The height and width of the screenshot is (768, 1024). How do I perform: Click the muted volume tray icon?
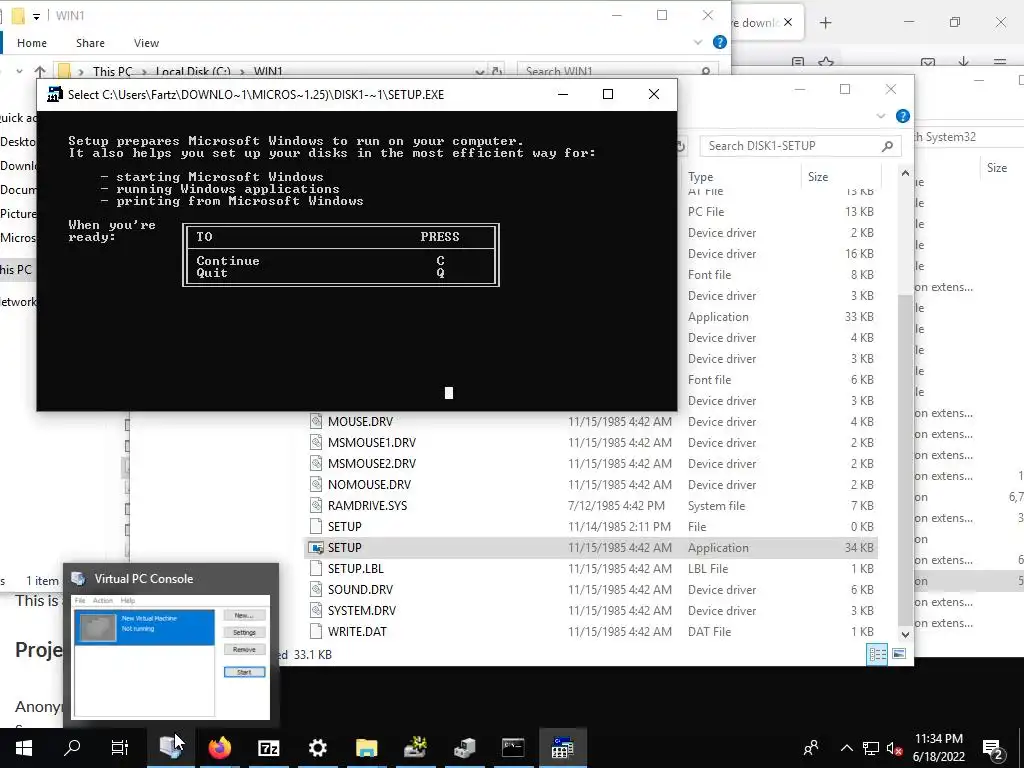coord(895,748)
